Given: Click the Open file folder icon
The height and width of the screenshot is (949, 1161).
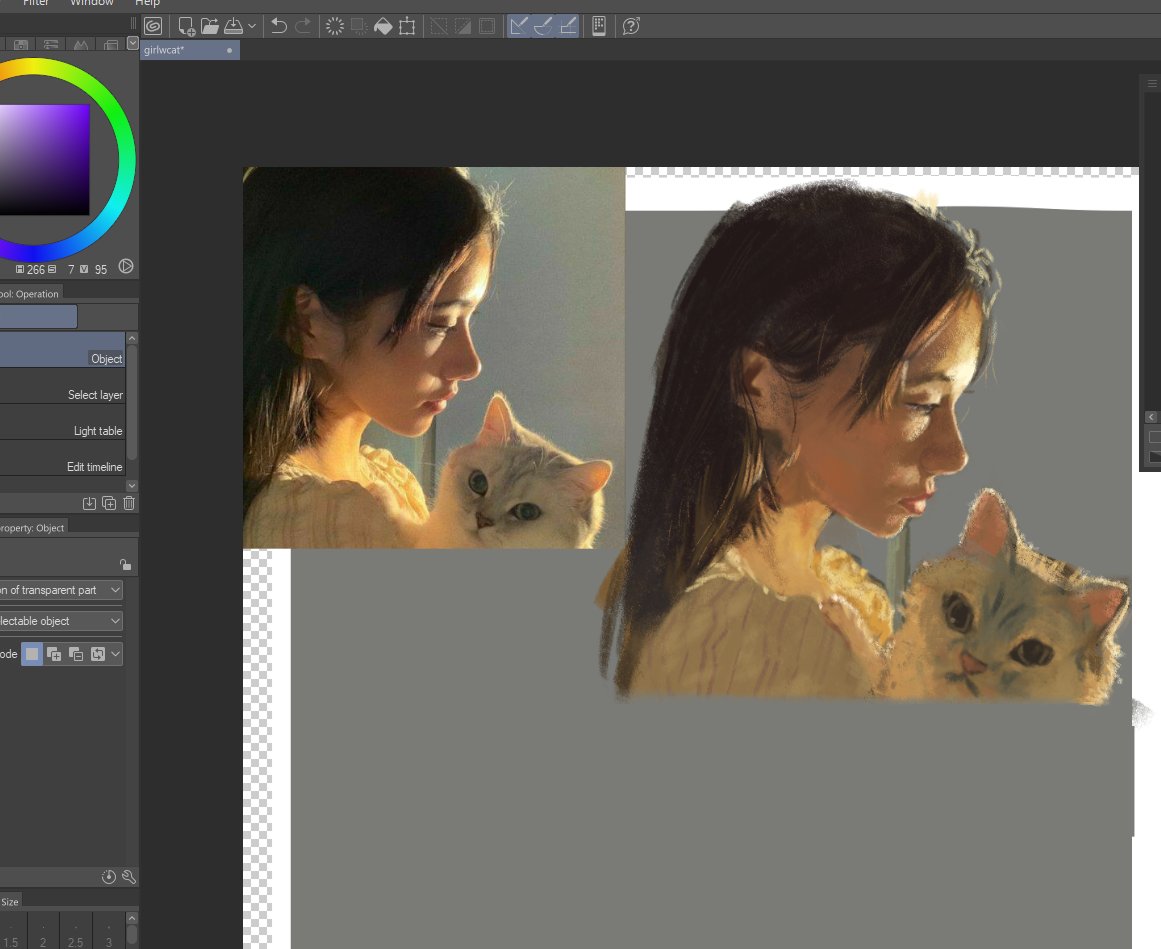Looking at the screenshot, I should 210,27.
